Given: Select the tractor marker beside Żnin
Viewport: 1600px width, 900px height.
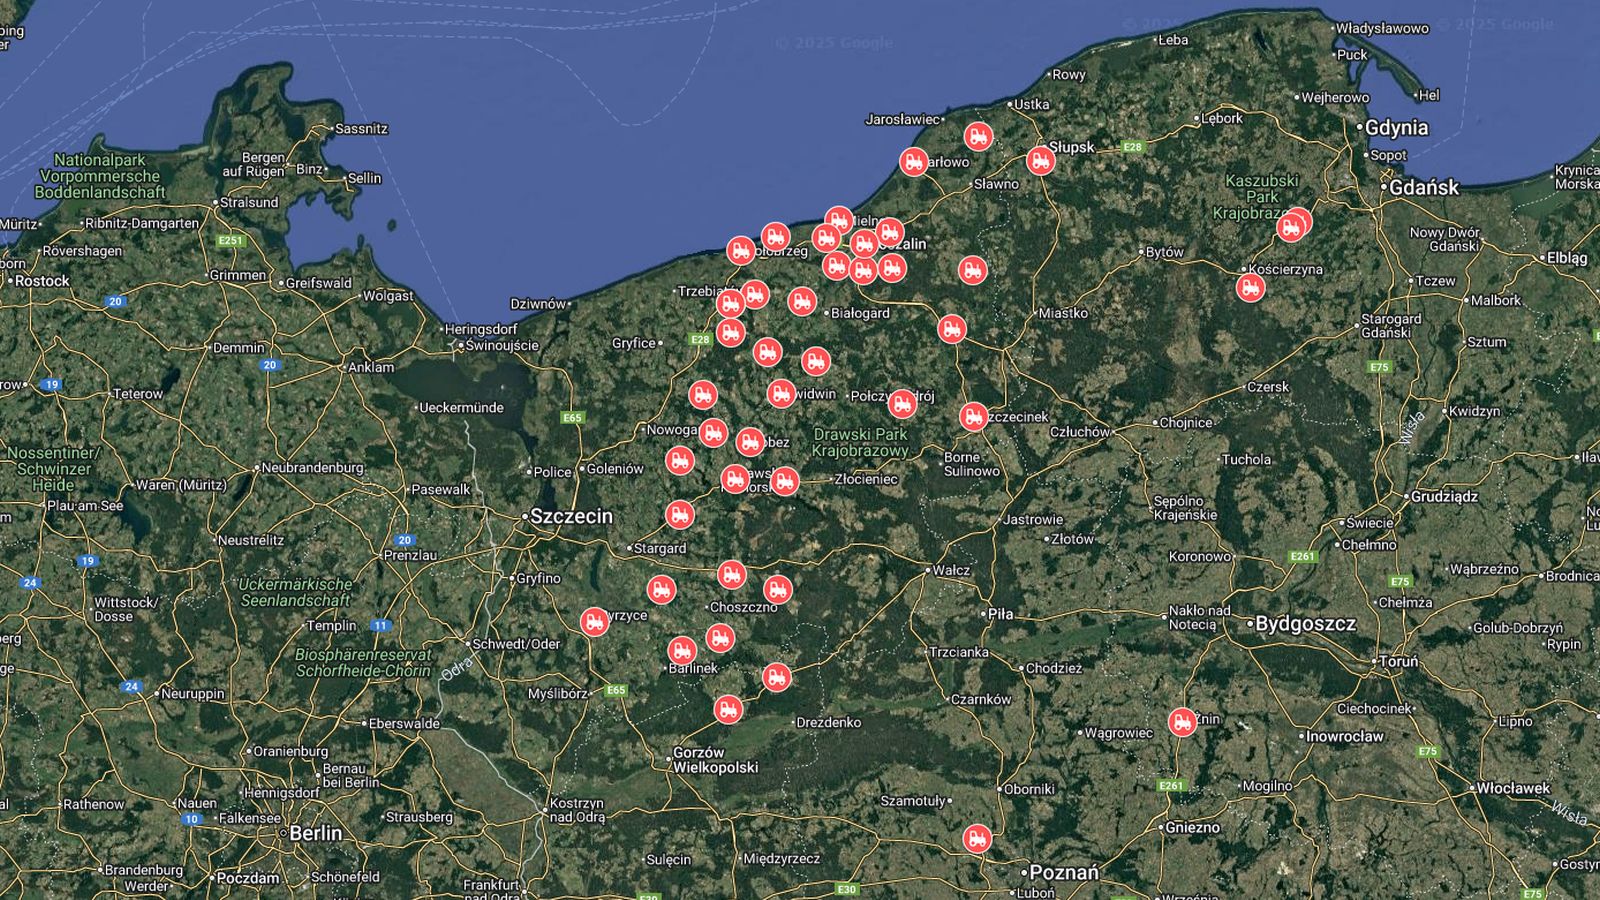Looking at the screenshot, I should coord(1182,722).
